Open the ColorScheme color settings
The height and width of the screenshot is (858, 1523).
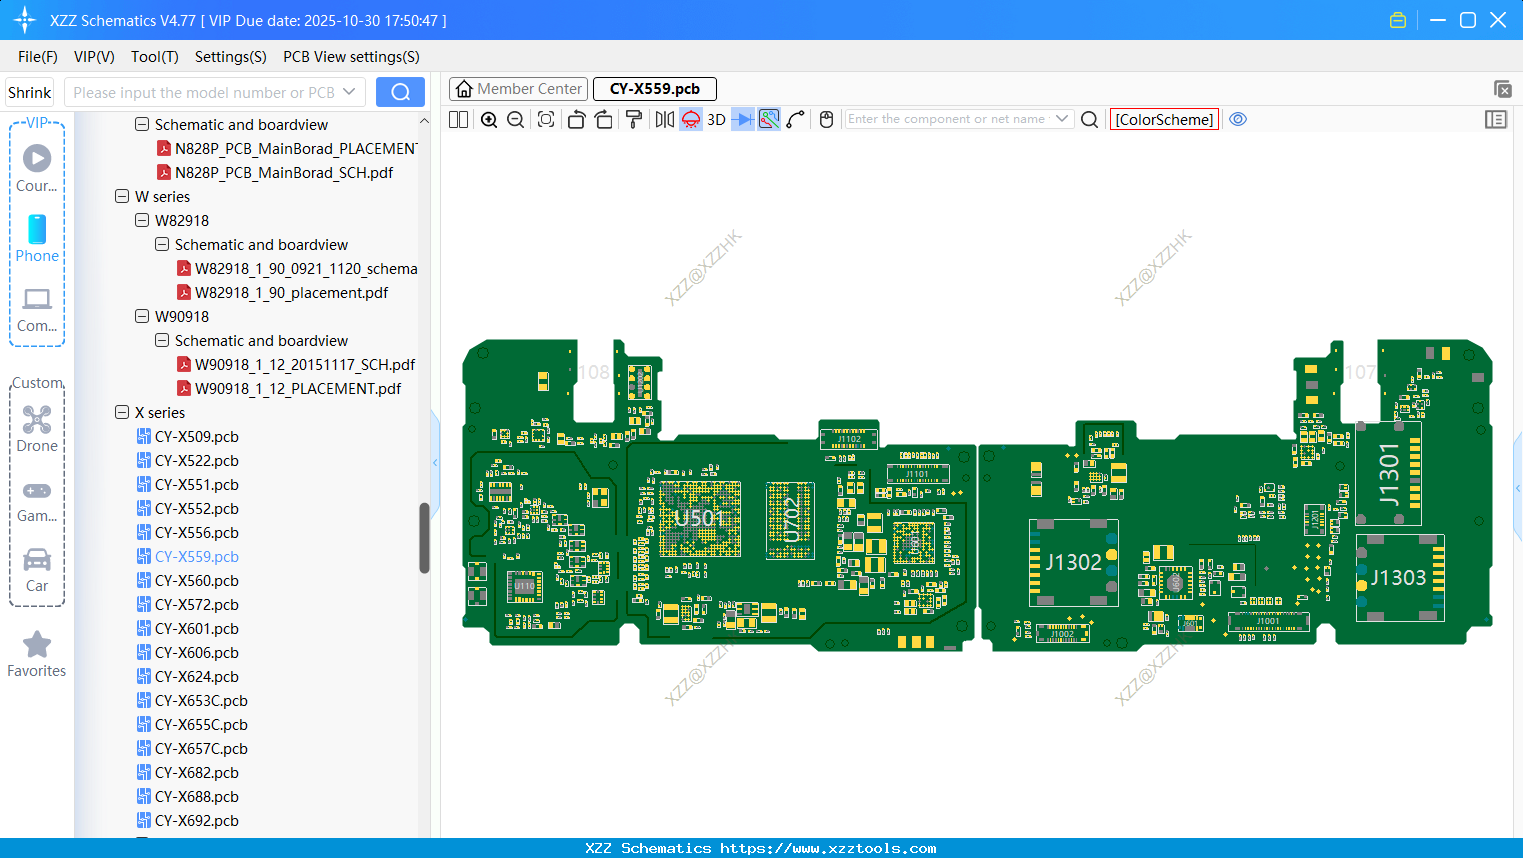click(x=1163, y=119)
